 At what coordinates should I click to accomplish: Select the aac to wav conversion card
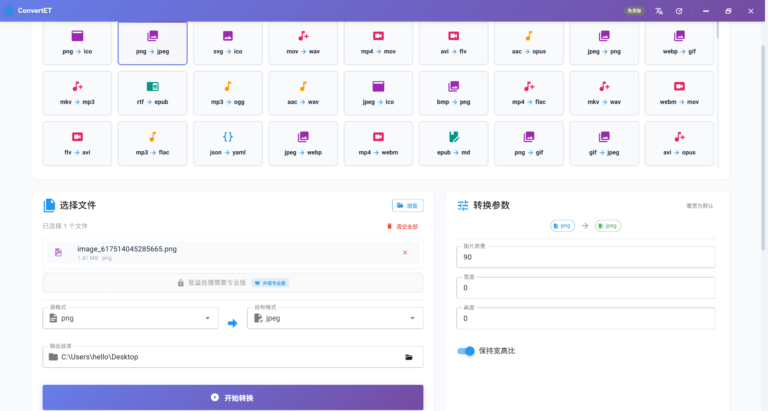pos(303,93)
